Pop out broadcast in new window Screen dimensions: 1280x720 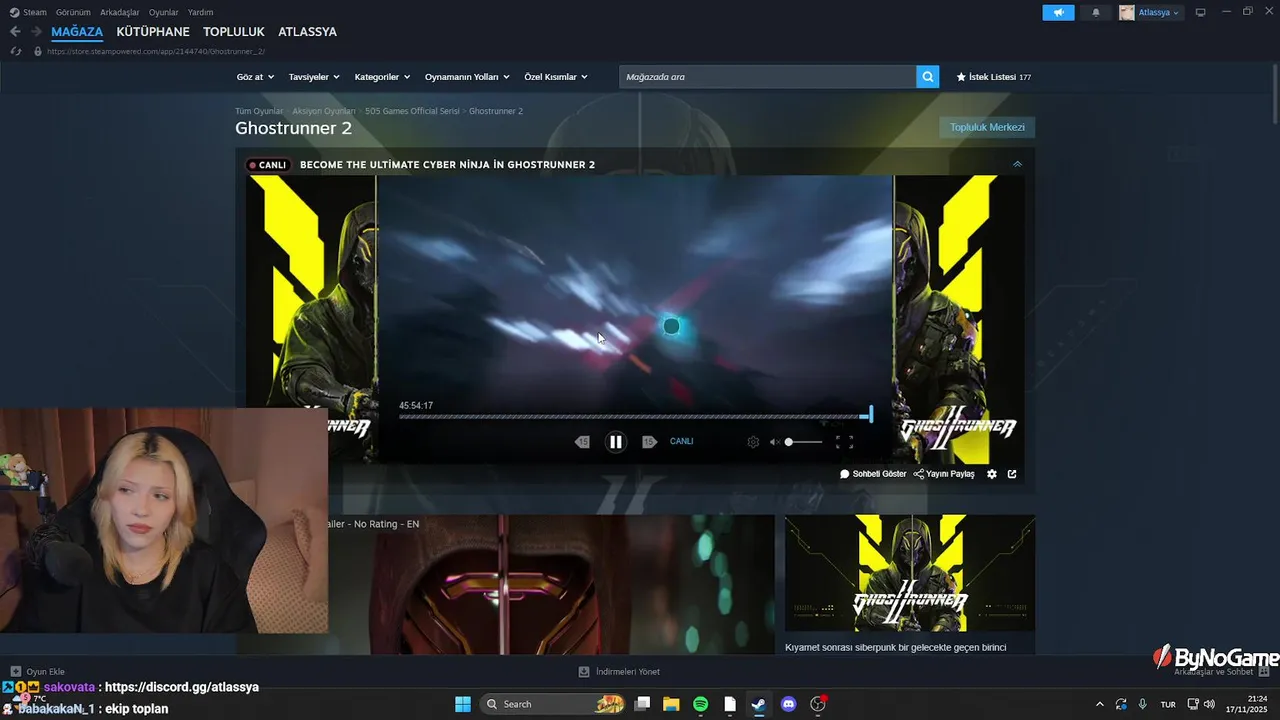click(x=1012, y=474)
